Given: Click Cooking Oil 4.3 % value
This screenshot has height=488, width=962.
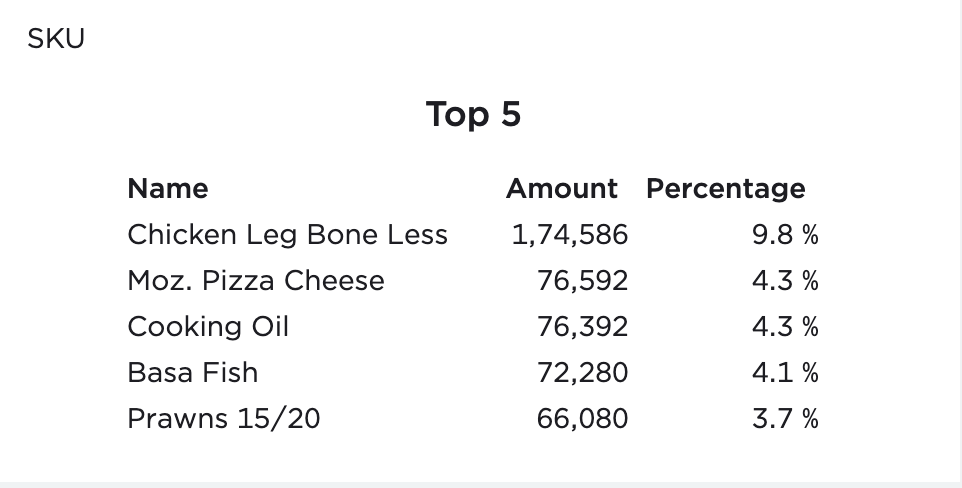Looking at the screenshot, I should pos(785,327).
